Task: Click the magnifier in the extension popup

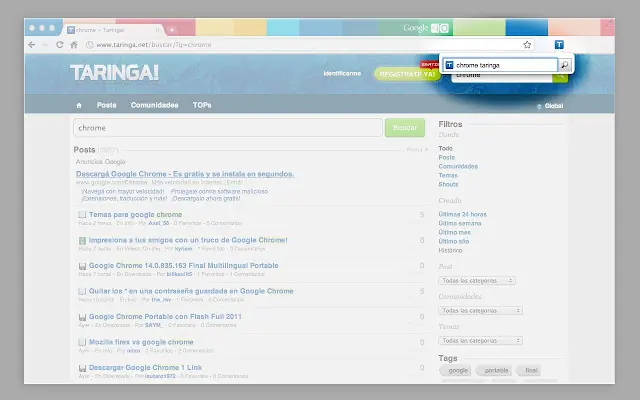Action: [564, 65]
